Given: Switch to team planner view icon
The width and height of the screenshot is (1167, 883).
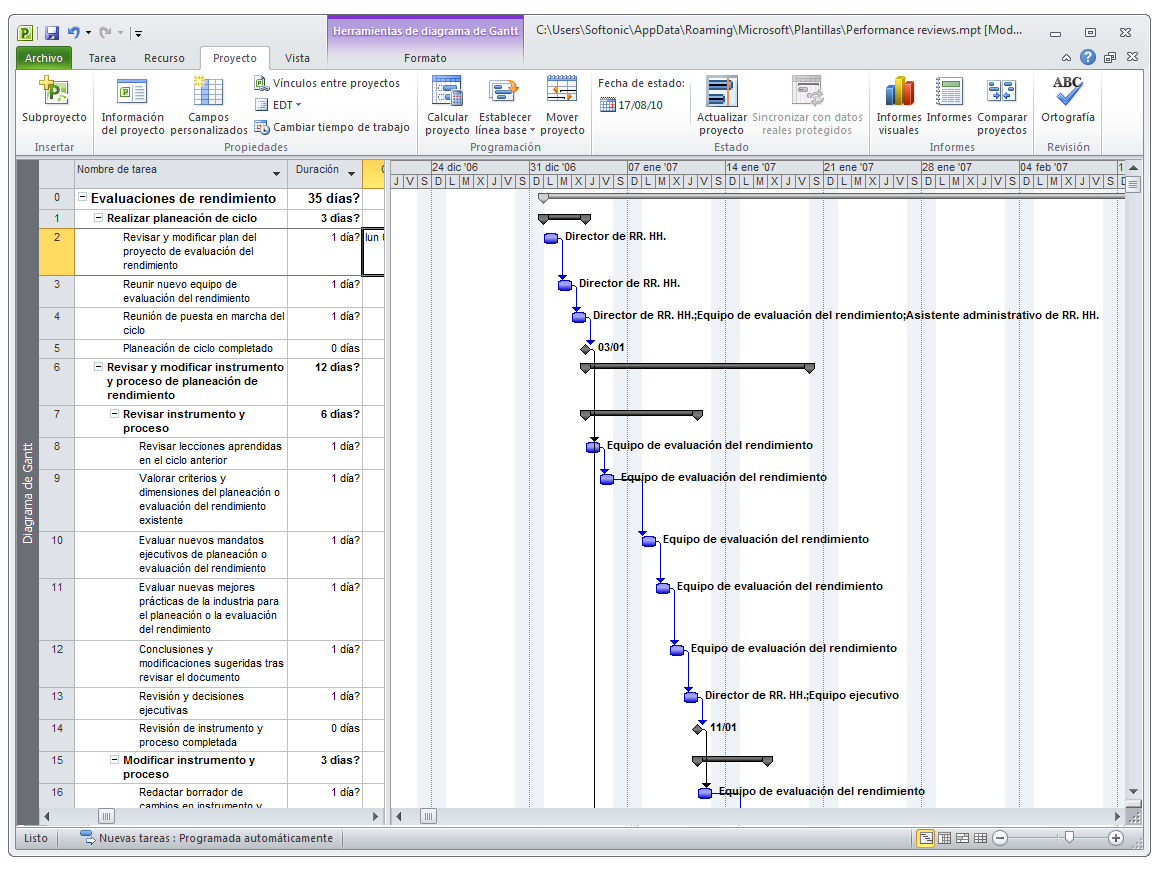Looking at the screenshot, I should (962, 838).
